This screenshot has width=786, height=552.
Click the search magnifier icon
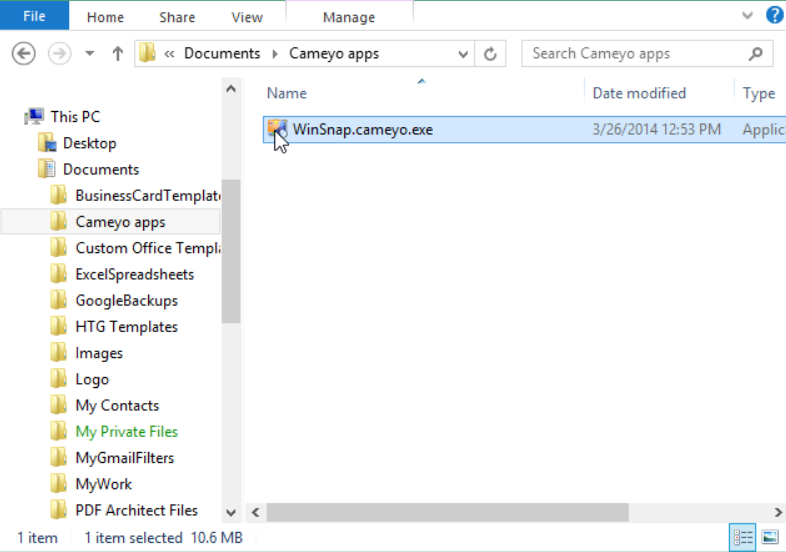756,54
